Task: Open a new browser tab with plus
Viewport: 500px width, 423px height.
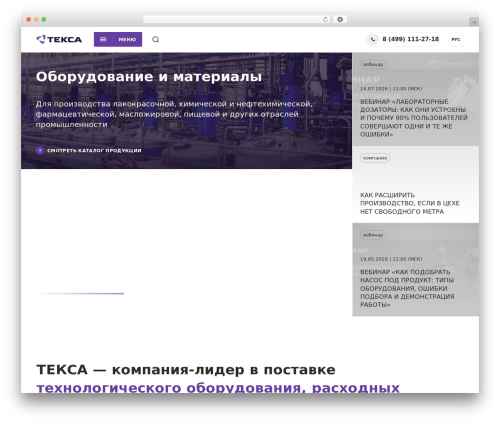Action: point(474,22)
